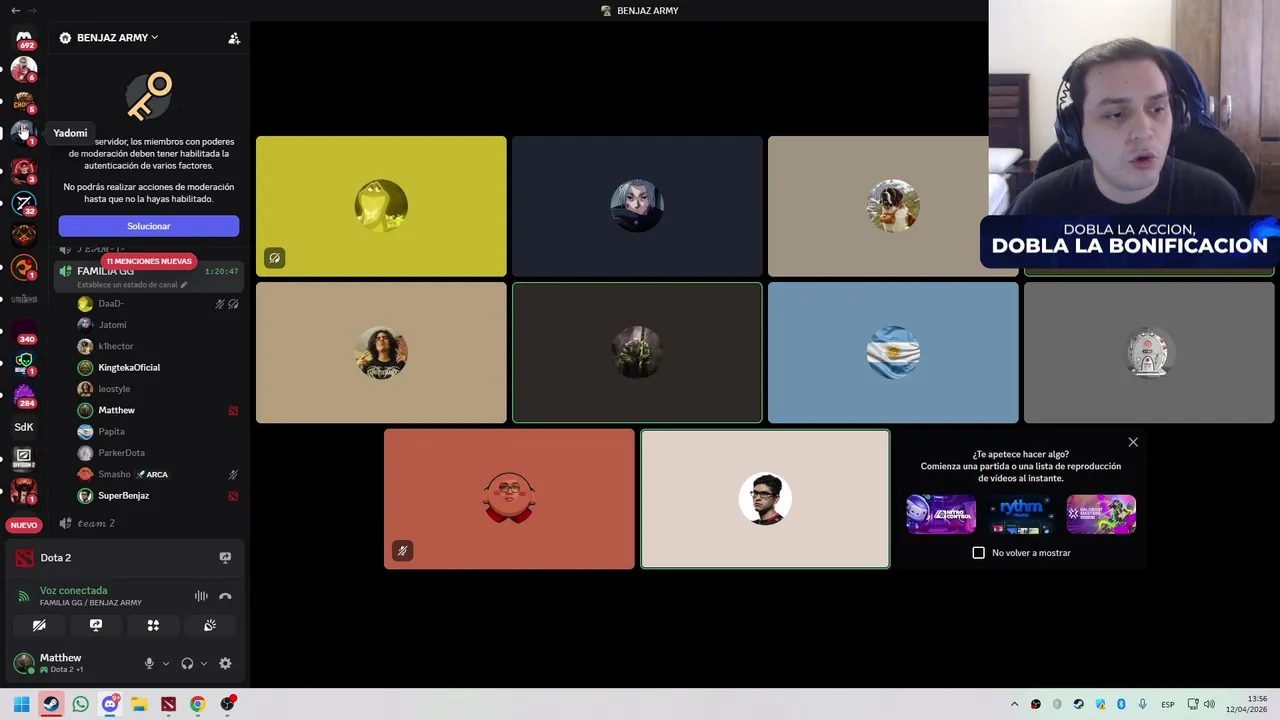Open user settings gear icon

[x=225, y=663]
